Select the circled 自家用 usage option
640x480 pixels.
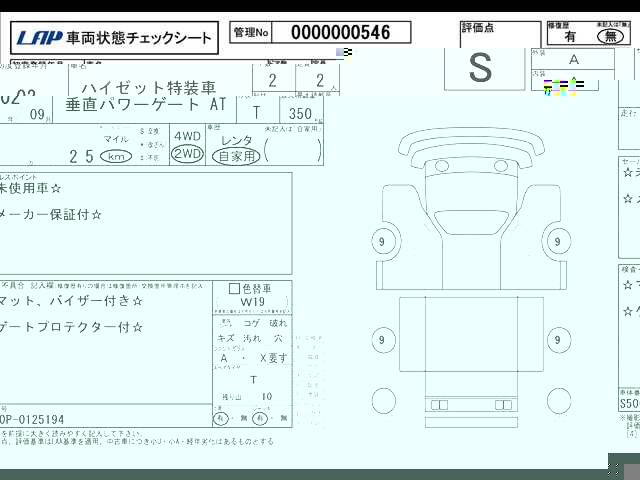[237, 156]
